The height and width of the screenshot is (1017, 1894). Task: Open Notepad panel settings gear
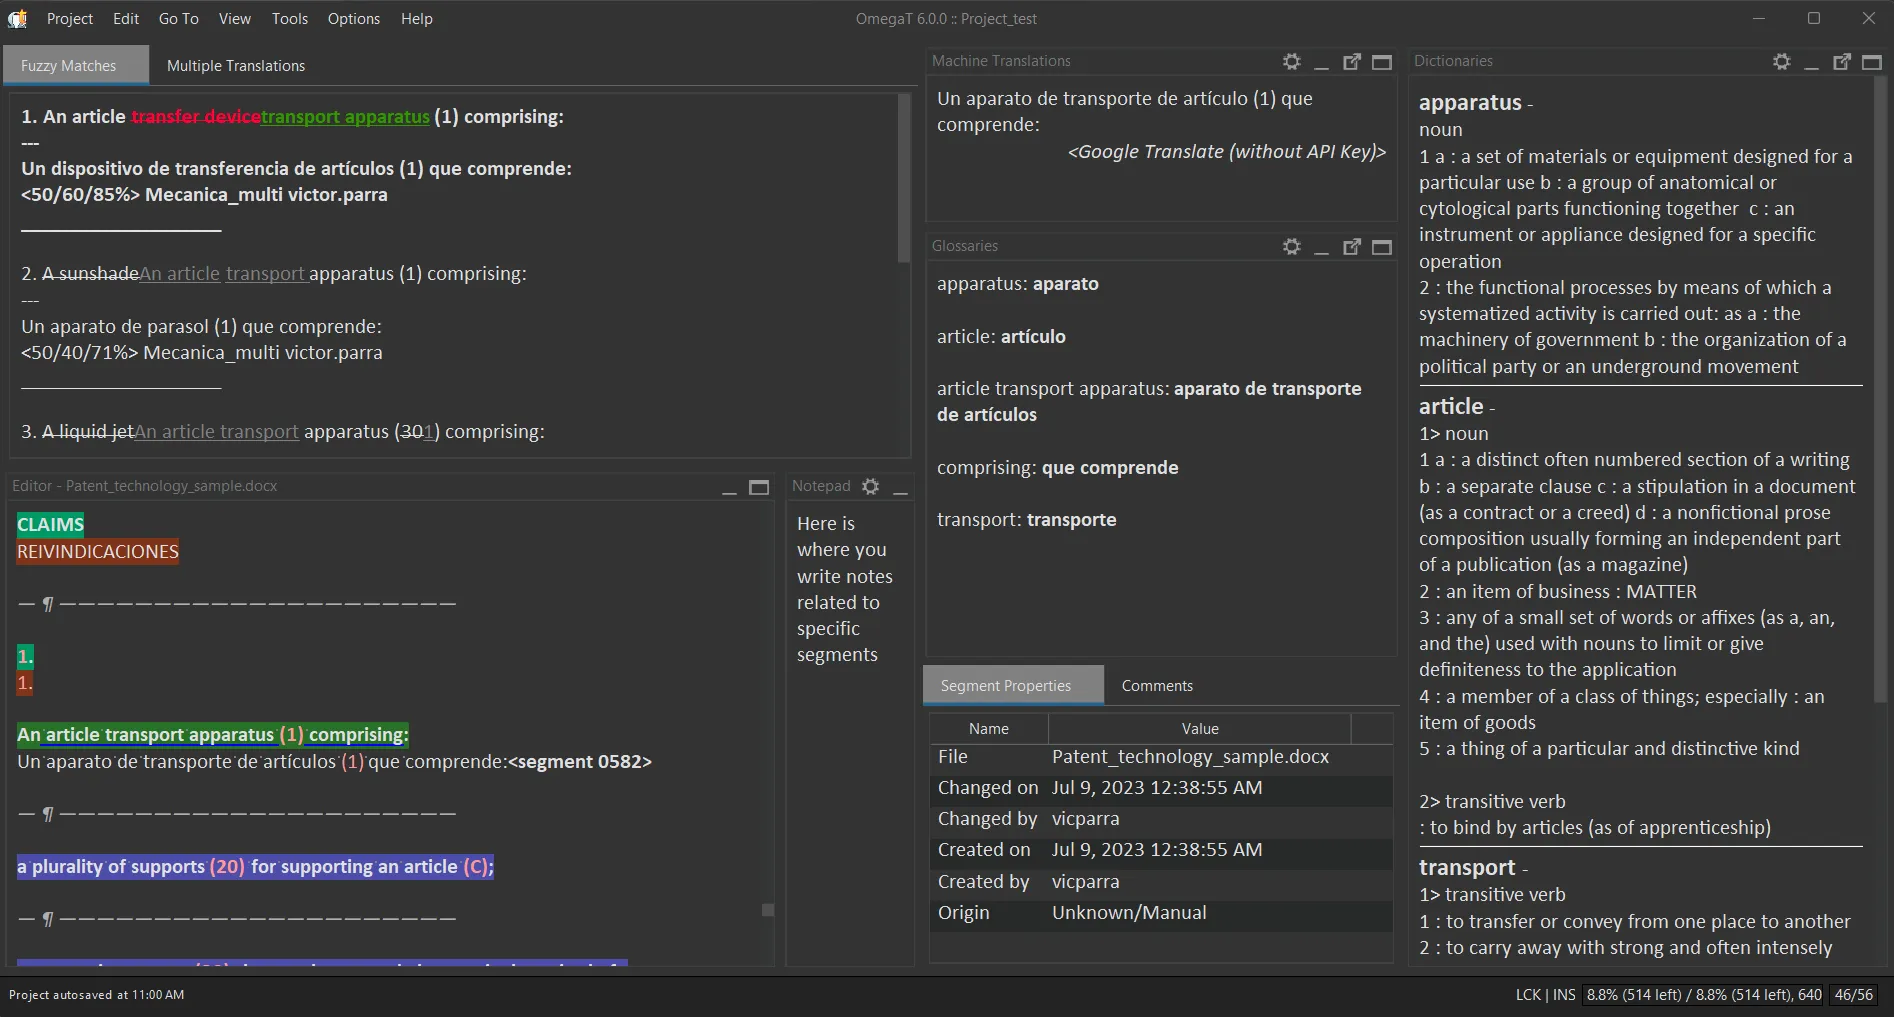coord(869,486)
